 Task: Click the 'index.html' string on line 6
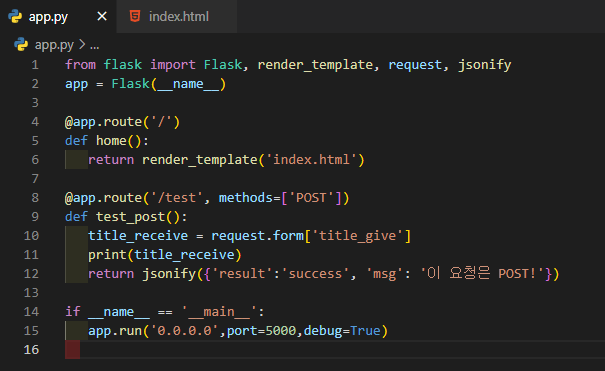[311, 160]
